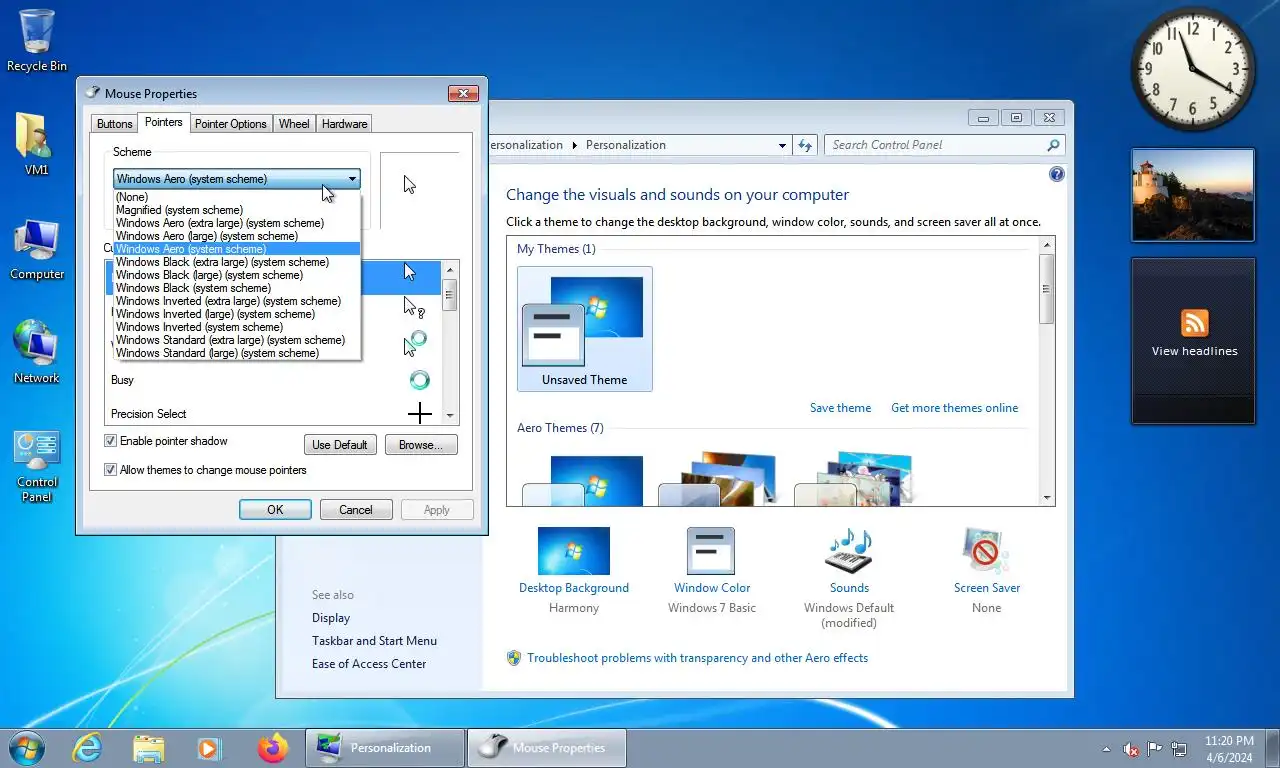1280x768 pixels.
Task: Select the VM1 folder desktop icon
Action: point(37,144)
